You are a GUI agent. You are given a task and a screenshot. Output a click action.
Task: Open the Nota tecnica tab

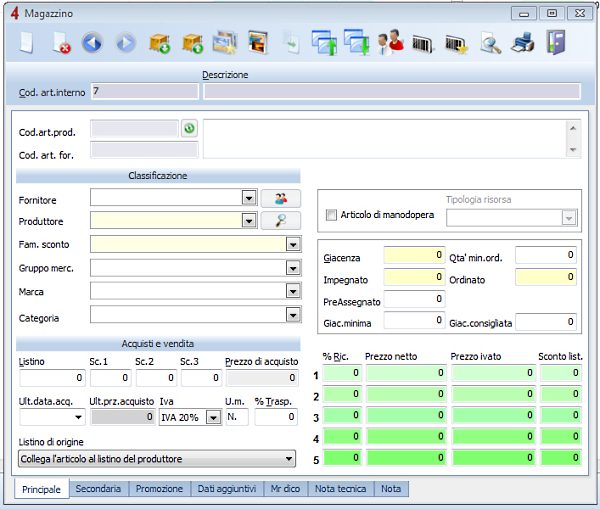(x=340, y=489)
